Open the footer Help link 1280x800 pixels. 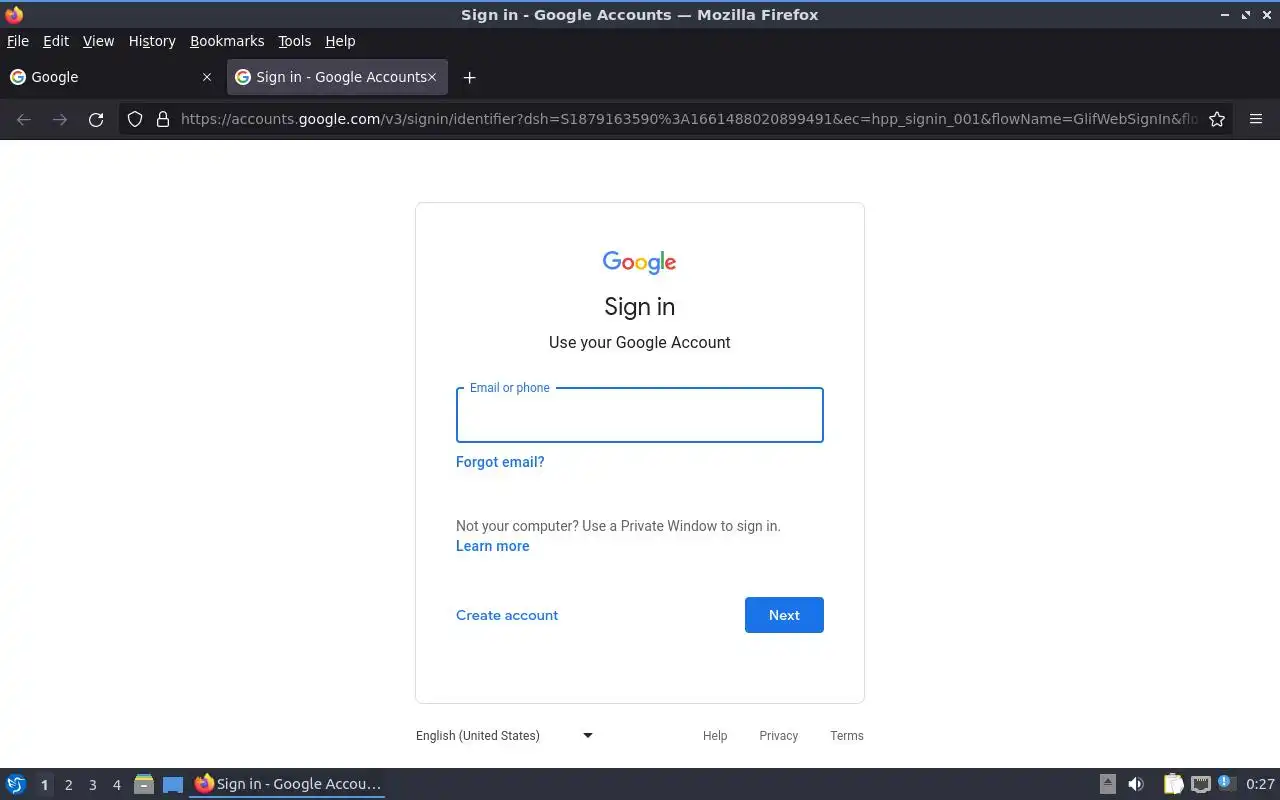click(715, 735)
